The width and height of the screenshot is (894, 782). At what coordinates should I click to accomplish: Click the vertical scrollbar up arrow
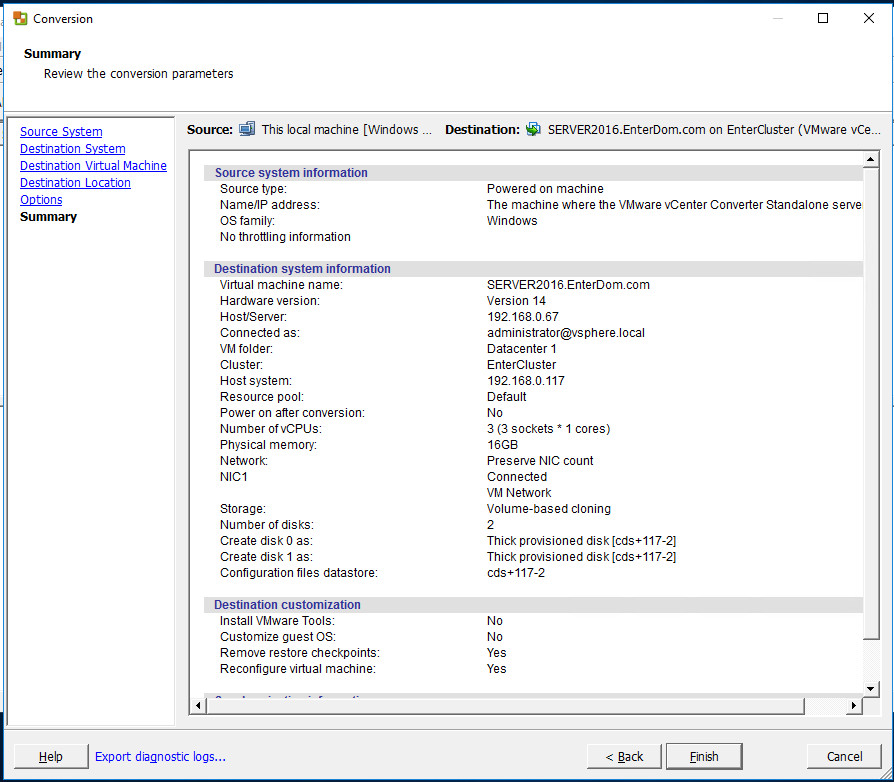point(870,159)
